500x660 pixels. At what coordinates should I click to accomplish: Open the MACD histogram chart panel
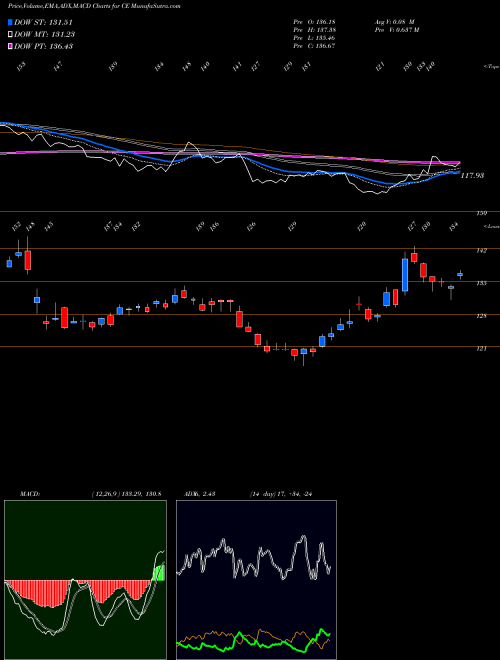85,580
